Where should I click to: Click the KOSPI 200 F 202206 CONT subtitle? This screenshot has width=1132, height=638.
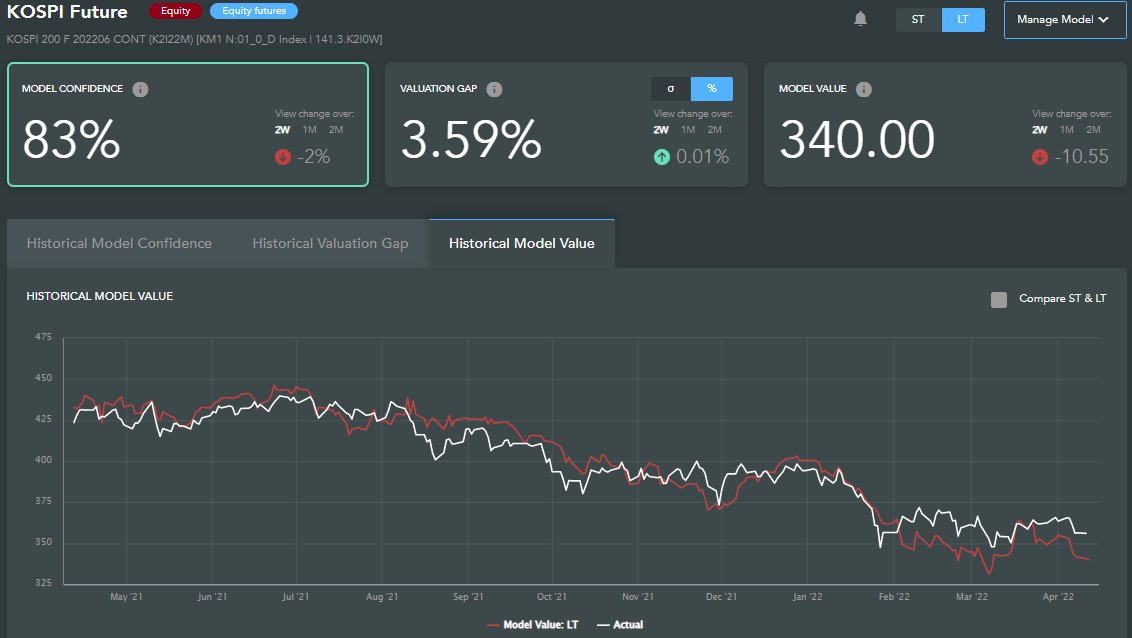click(194, 39)
